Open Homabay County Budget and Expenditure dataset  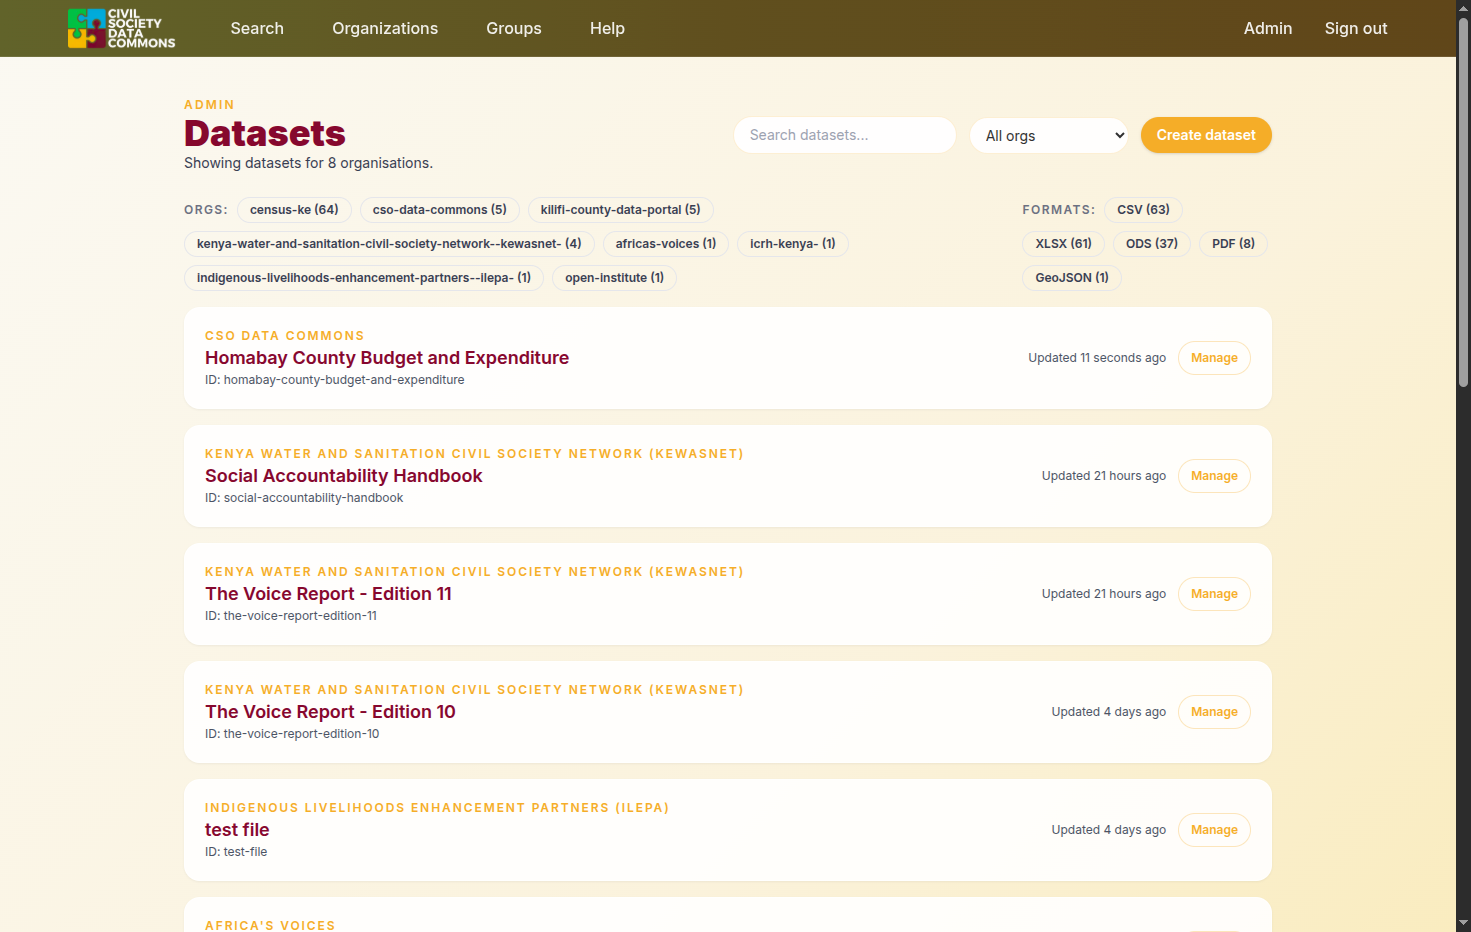click(387, 358)
